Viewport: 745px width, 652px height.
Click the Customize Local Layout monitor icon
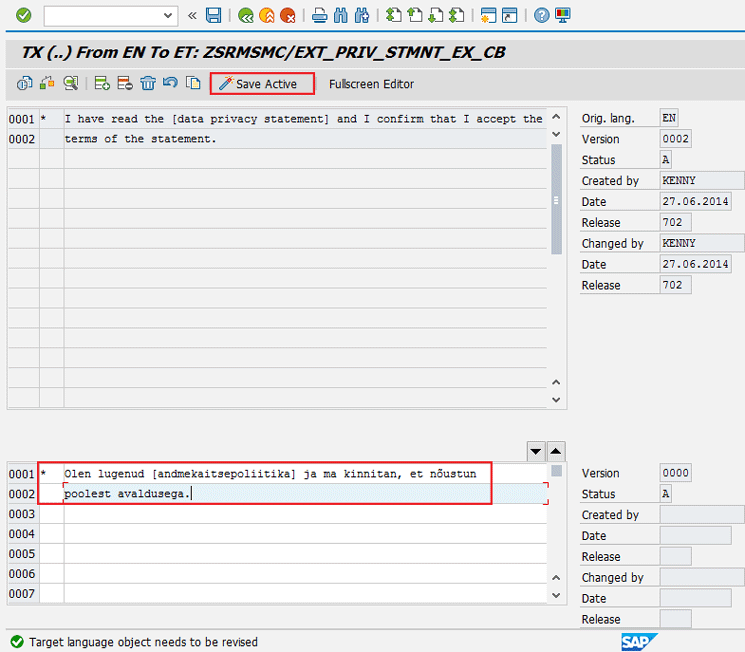563,15
